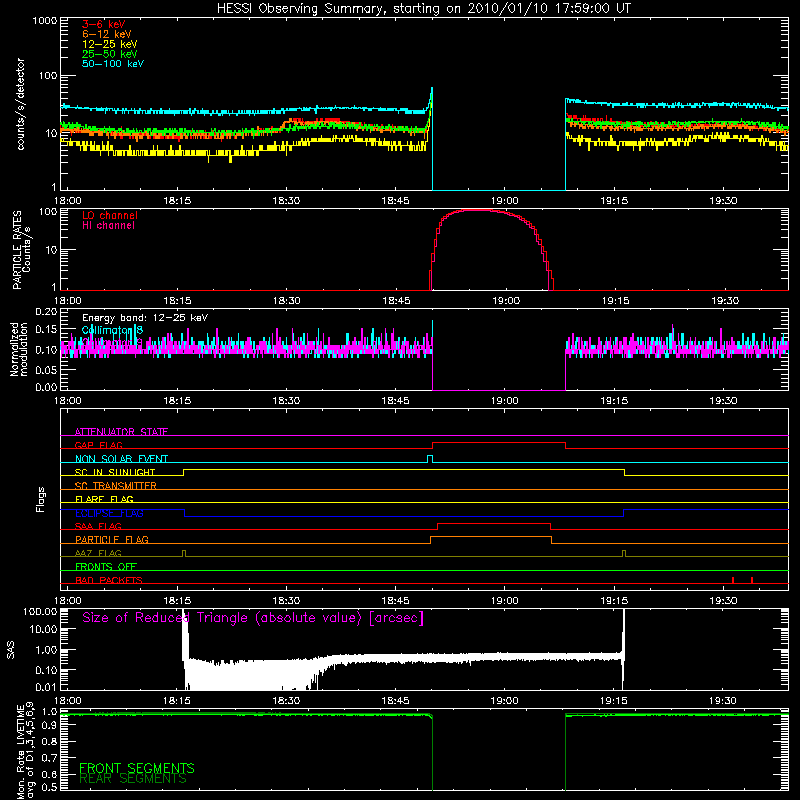This screenshot has height=800, width=800.
Task: Select the cyan 50-100 keV legend label
Action: [113, 64]
